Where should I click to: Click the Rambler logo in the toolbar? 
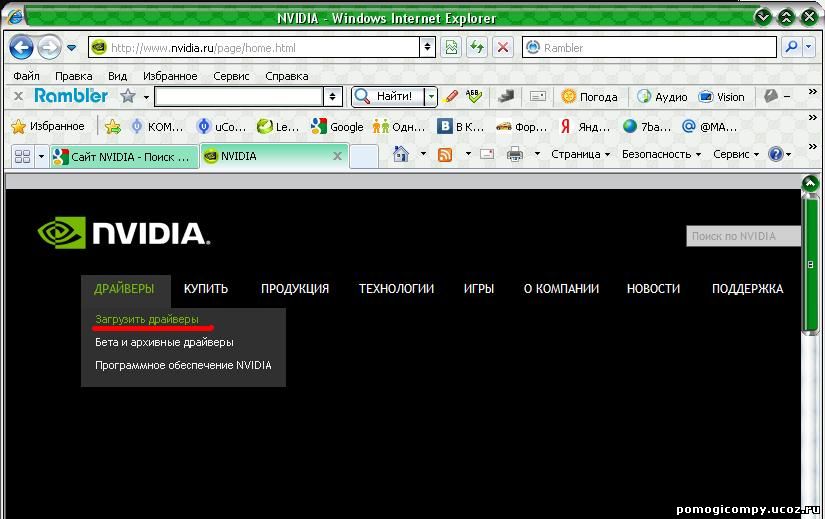click(x=71, y=96)
